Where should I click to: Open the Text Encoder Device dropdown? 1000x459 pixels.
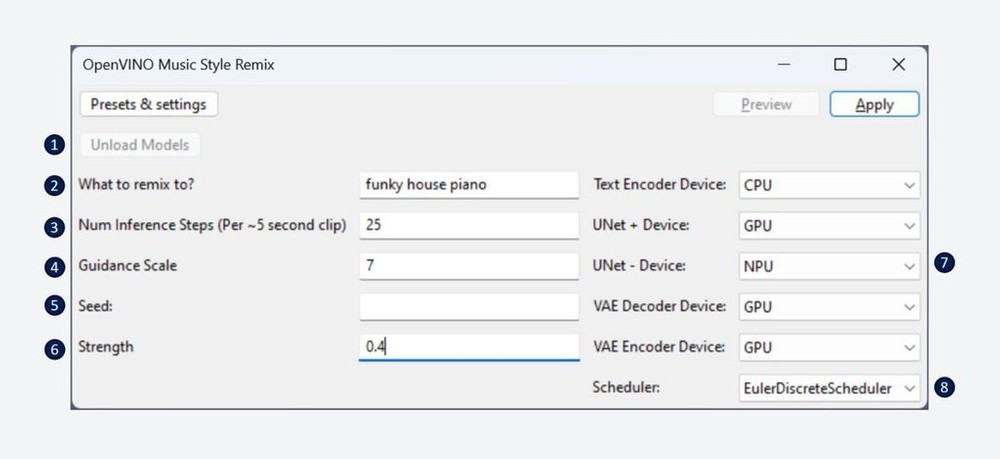pyautogui.click(x=828, y=185)
